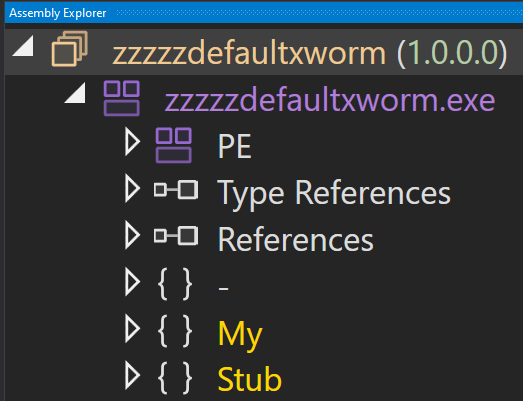Click the braces icon of the dash namespace

(175, 284)
